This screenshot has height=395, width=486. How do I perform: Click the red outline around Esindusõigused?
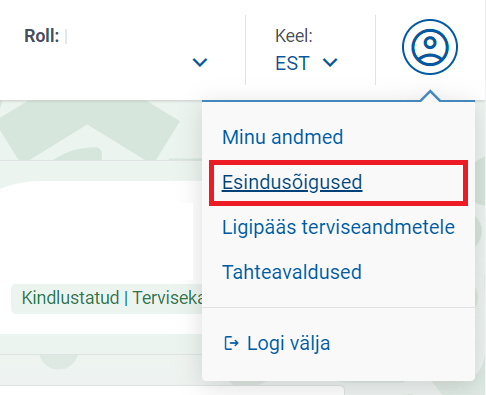tap(338, 183)
